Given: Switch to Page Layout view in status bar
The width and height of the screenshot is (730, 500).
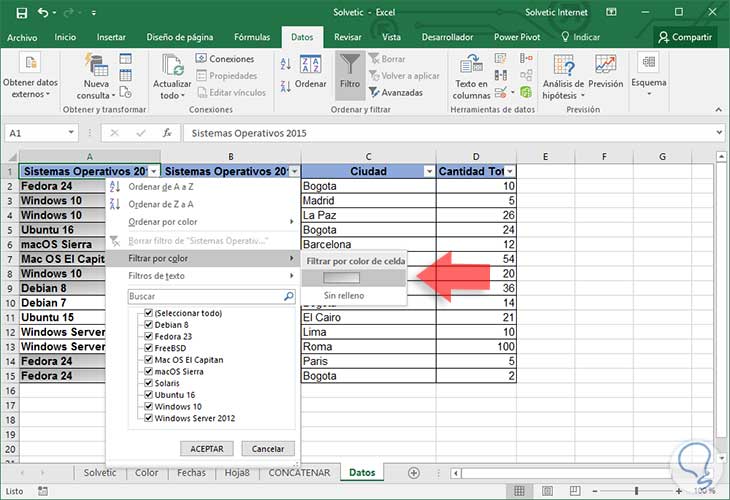Looking at the screenshot, I should [547, 491].
